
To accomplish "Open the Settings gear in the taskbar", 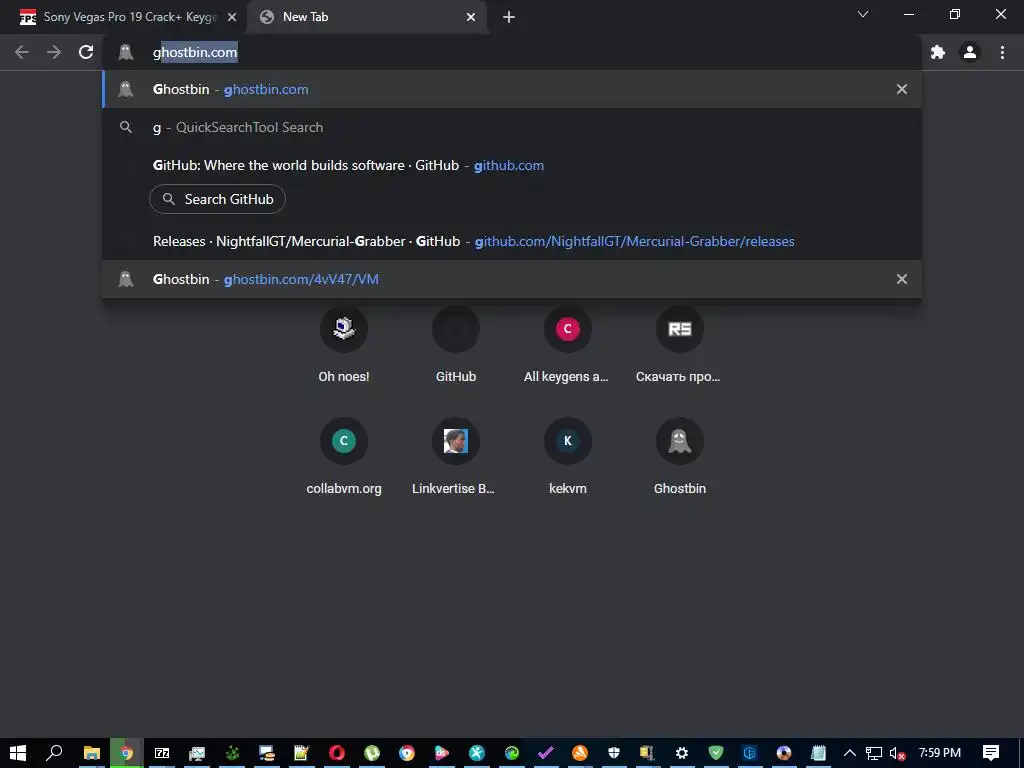I will [x=681, y=753].
